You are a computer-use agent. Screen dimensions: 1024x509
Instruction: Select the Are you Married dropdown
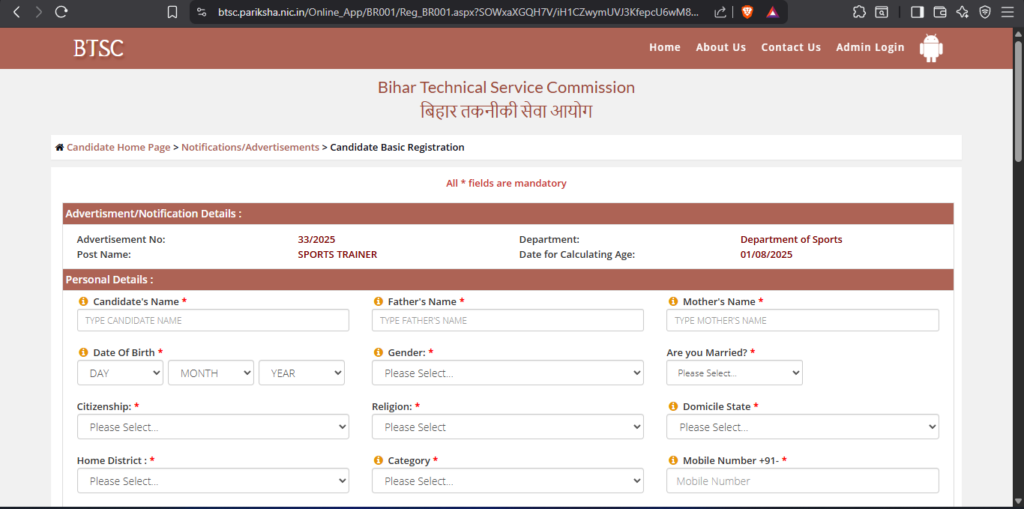(x=734, y=373)
